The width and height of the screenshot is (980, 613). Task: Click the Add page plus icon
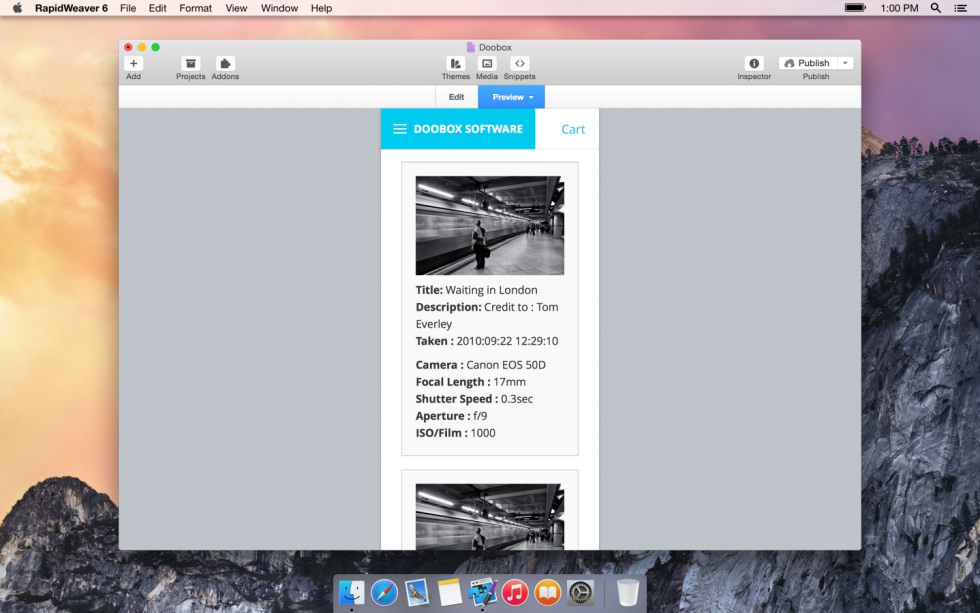133,63
